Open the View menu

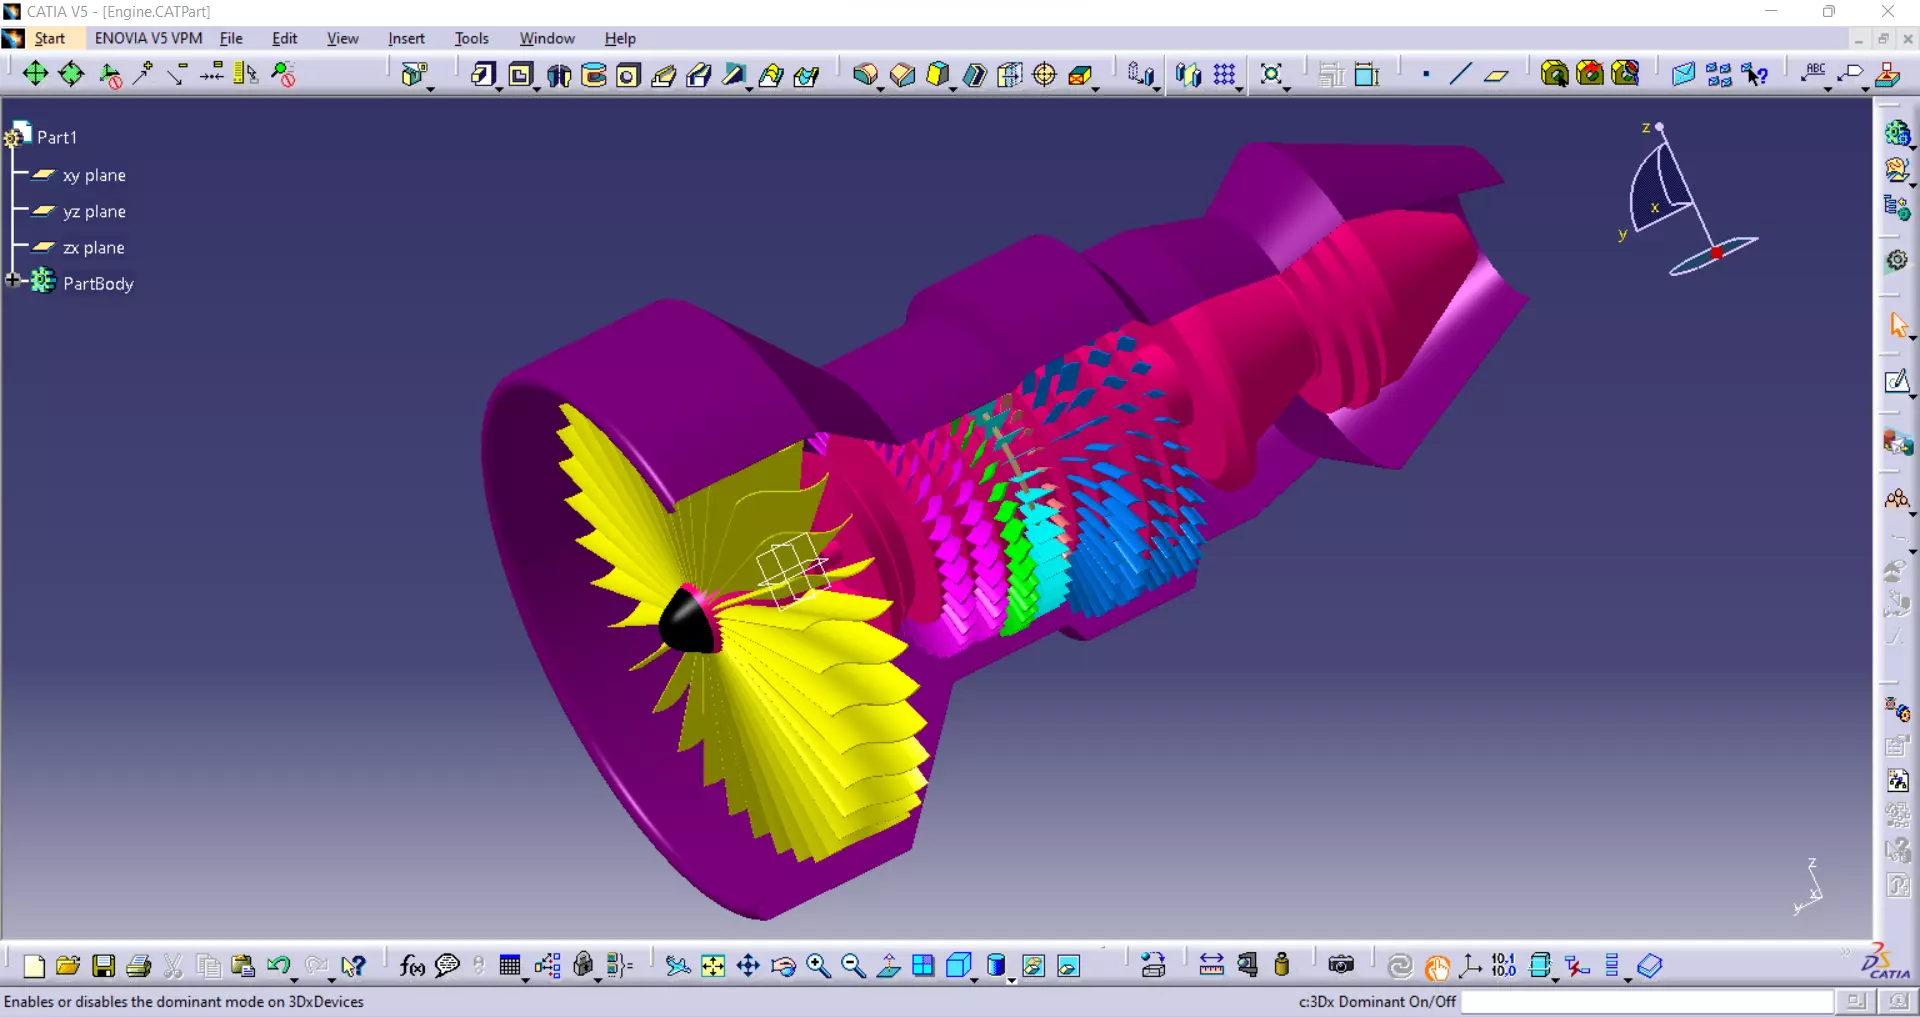click(x=342, y=38)
